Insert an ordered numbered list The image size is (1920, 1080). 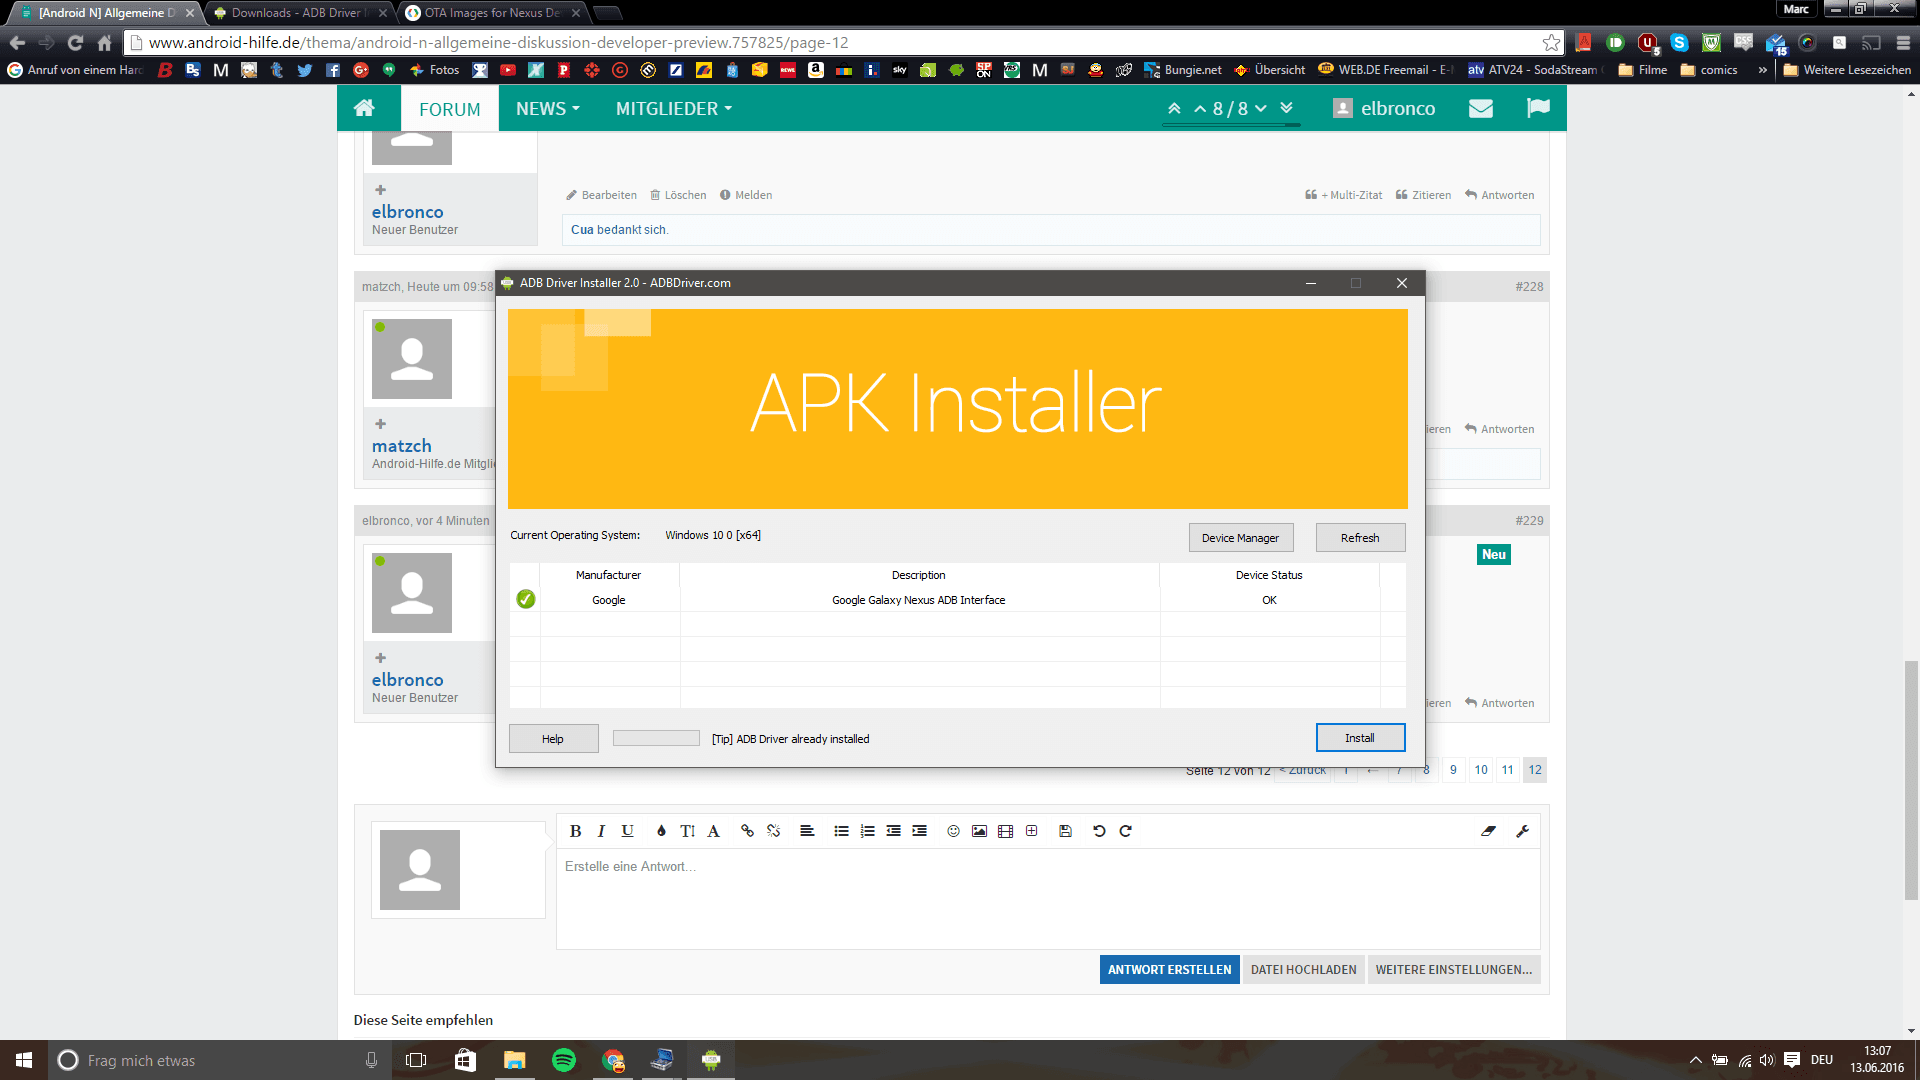[867, 831]
